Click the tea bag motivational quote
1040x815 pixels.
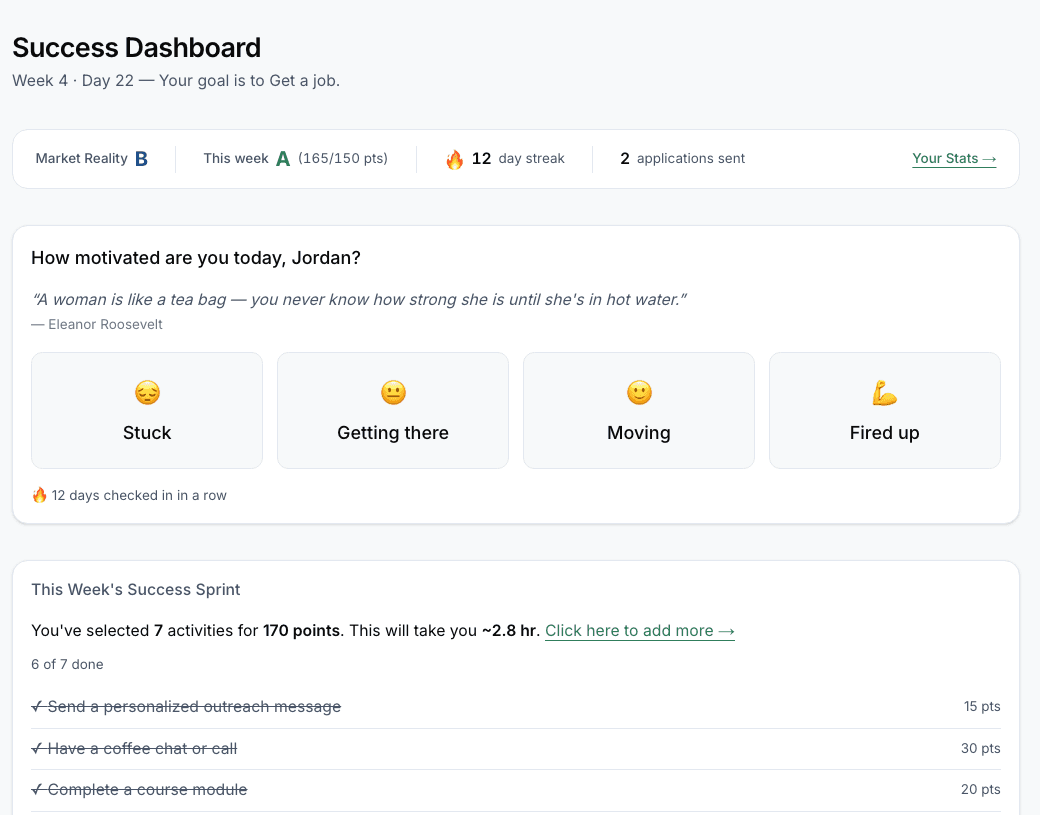point(359,300)
